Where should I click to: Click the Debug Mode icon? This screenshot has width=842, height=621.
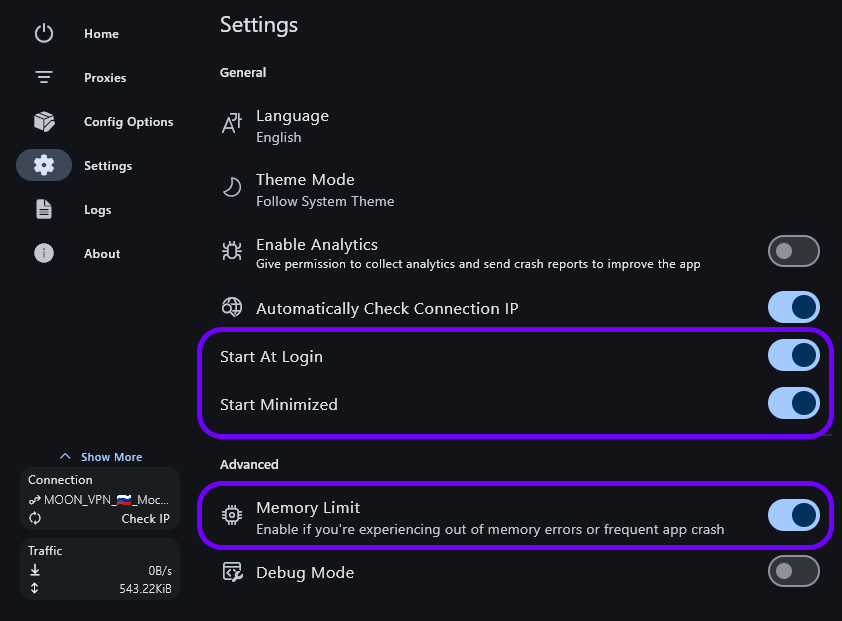click(x=232, y=572)
